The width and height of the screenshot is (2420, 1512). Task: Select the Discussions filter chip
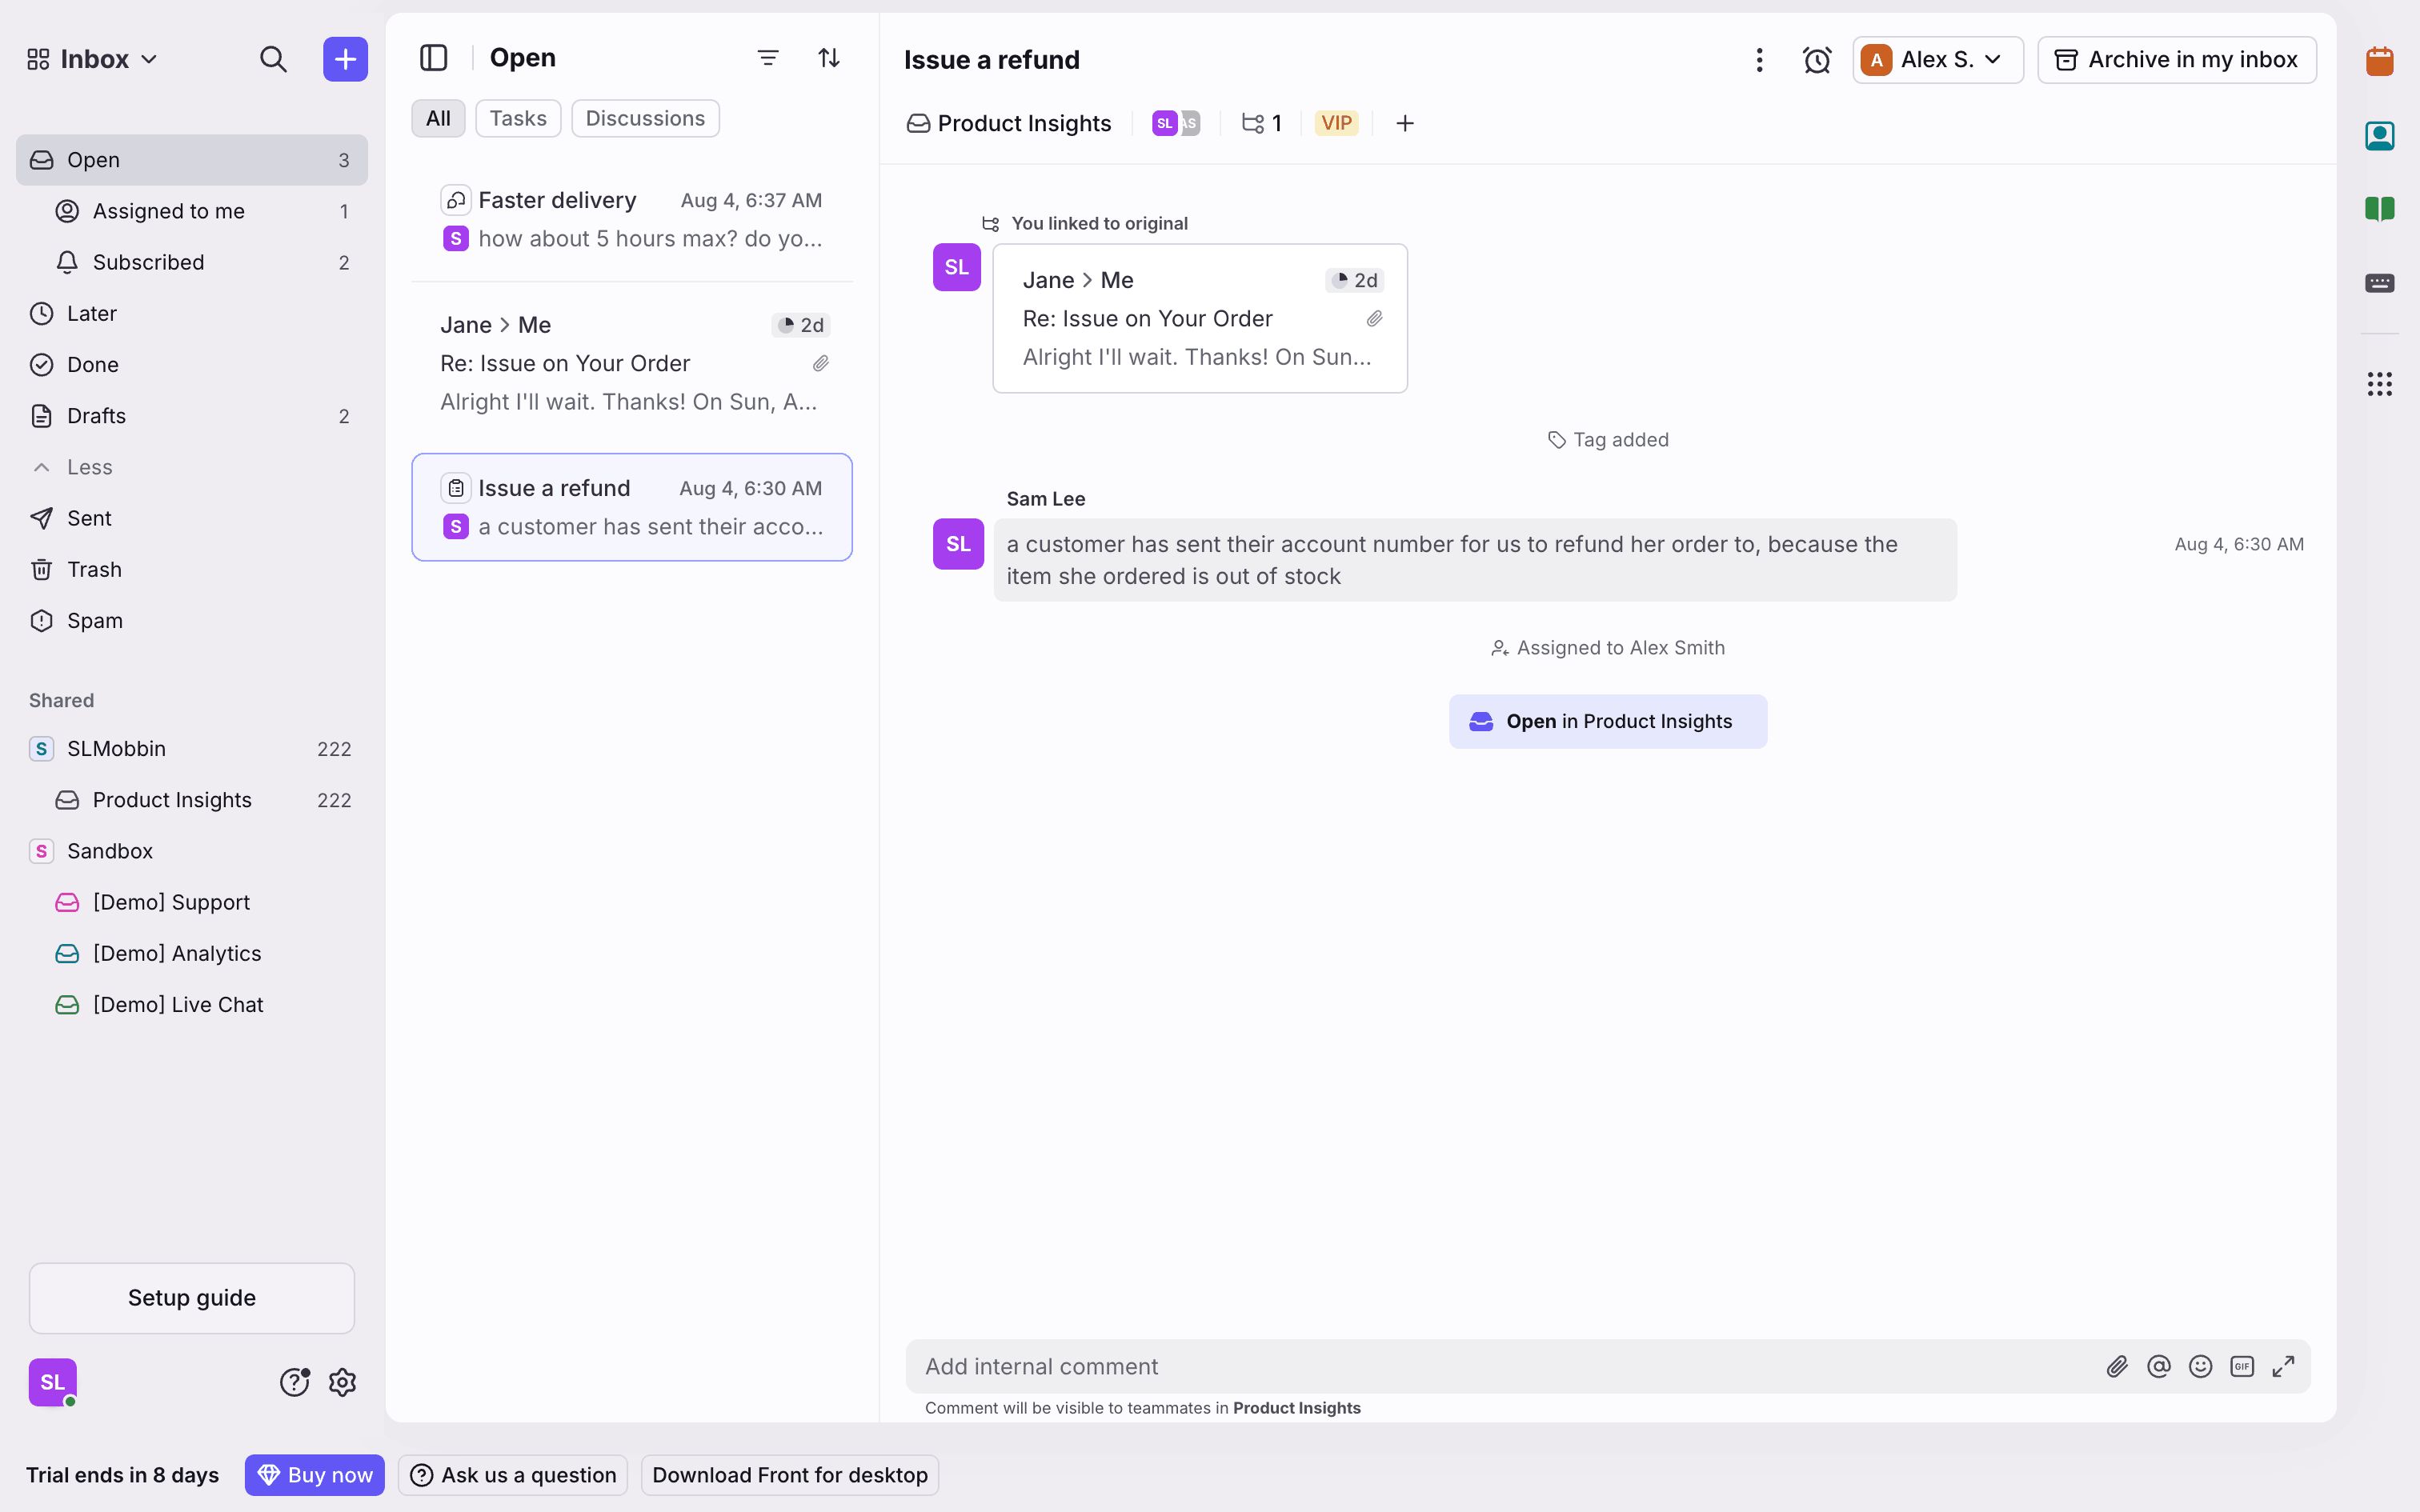tap(644, 118)
